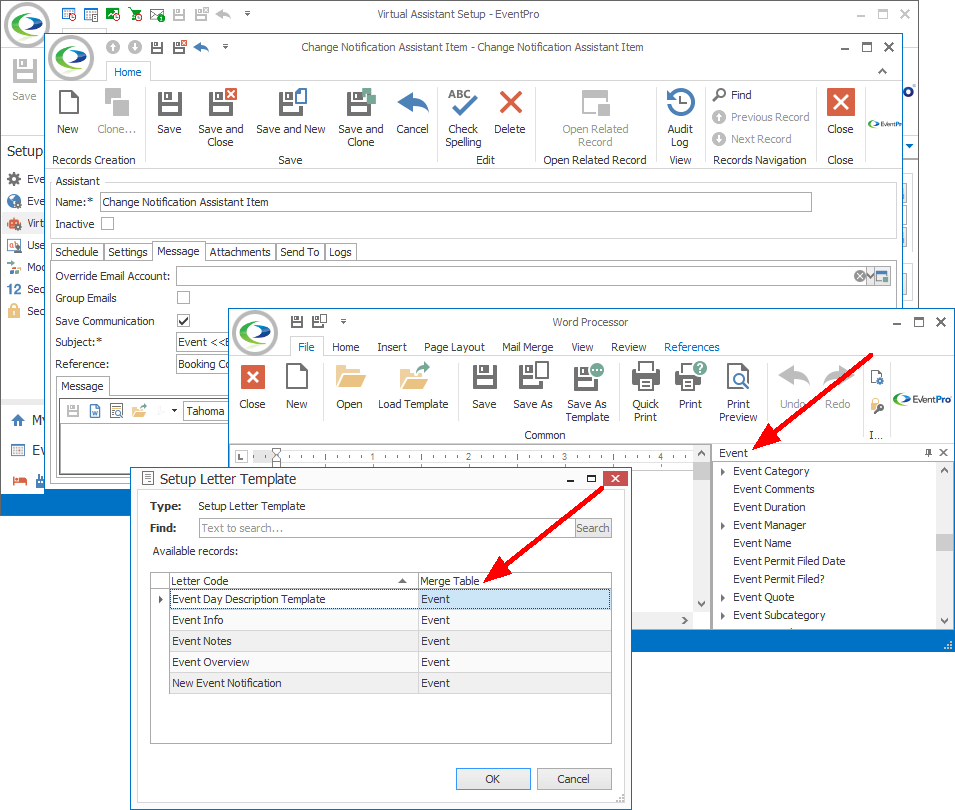955x810 pixels.
Task: Click the Find magnifier in Records Navigation
Action: (x=732, y=95)
